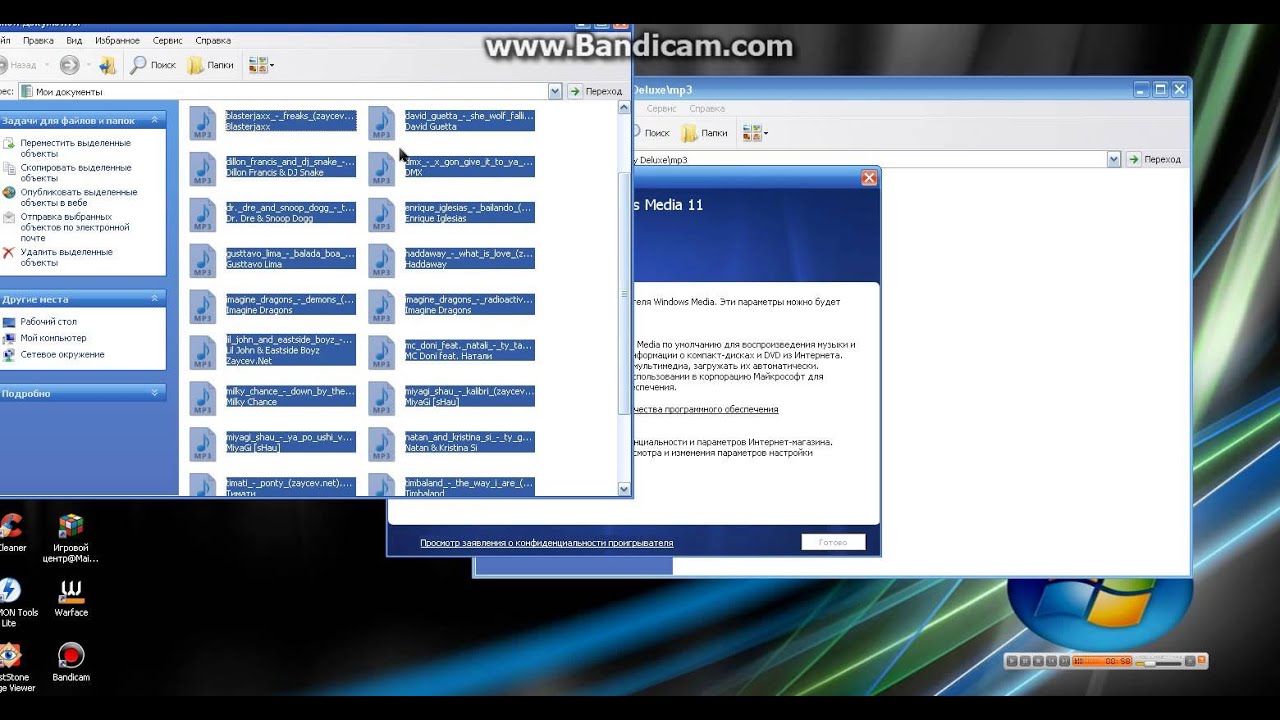Collapse the Другие места panel
This screenshot has height=720, width=1280.
coord(155,299)
